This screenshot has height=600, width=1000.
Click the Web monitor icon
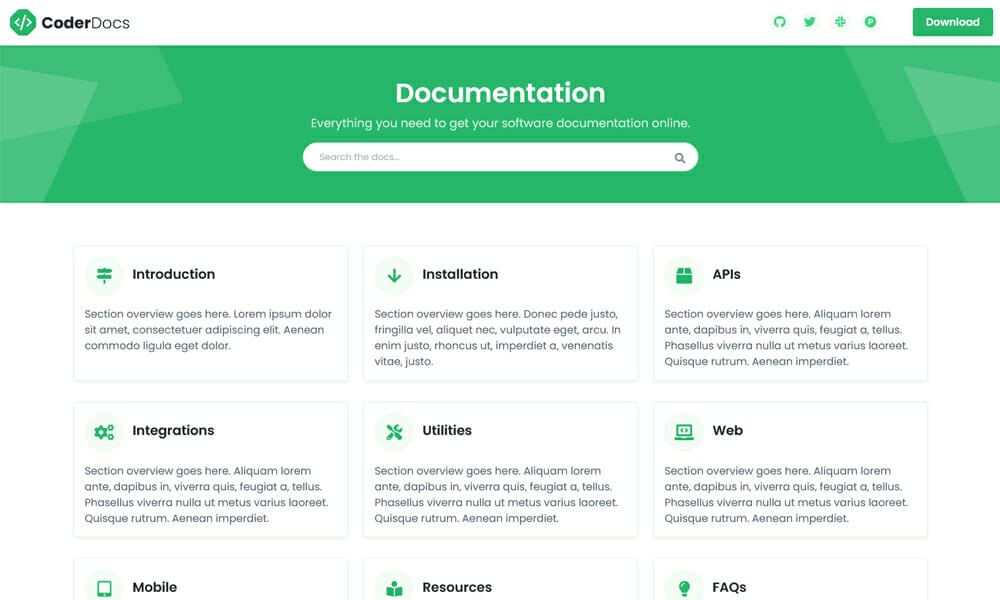coord(684,431)
